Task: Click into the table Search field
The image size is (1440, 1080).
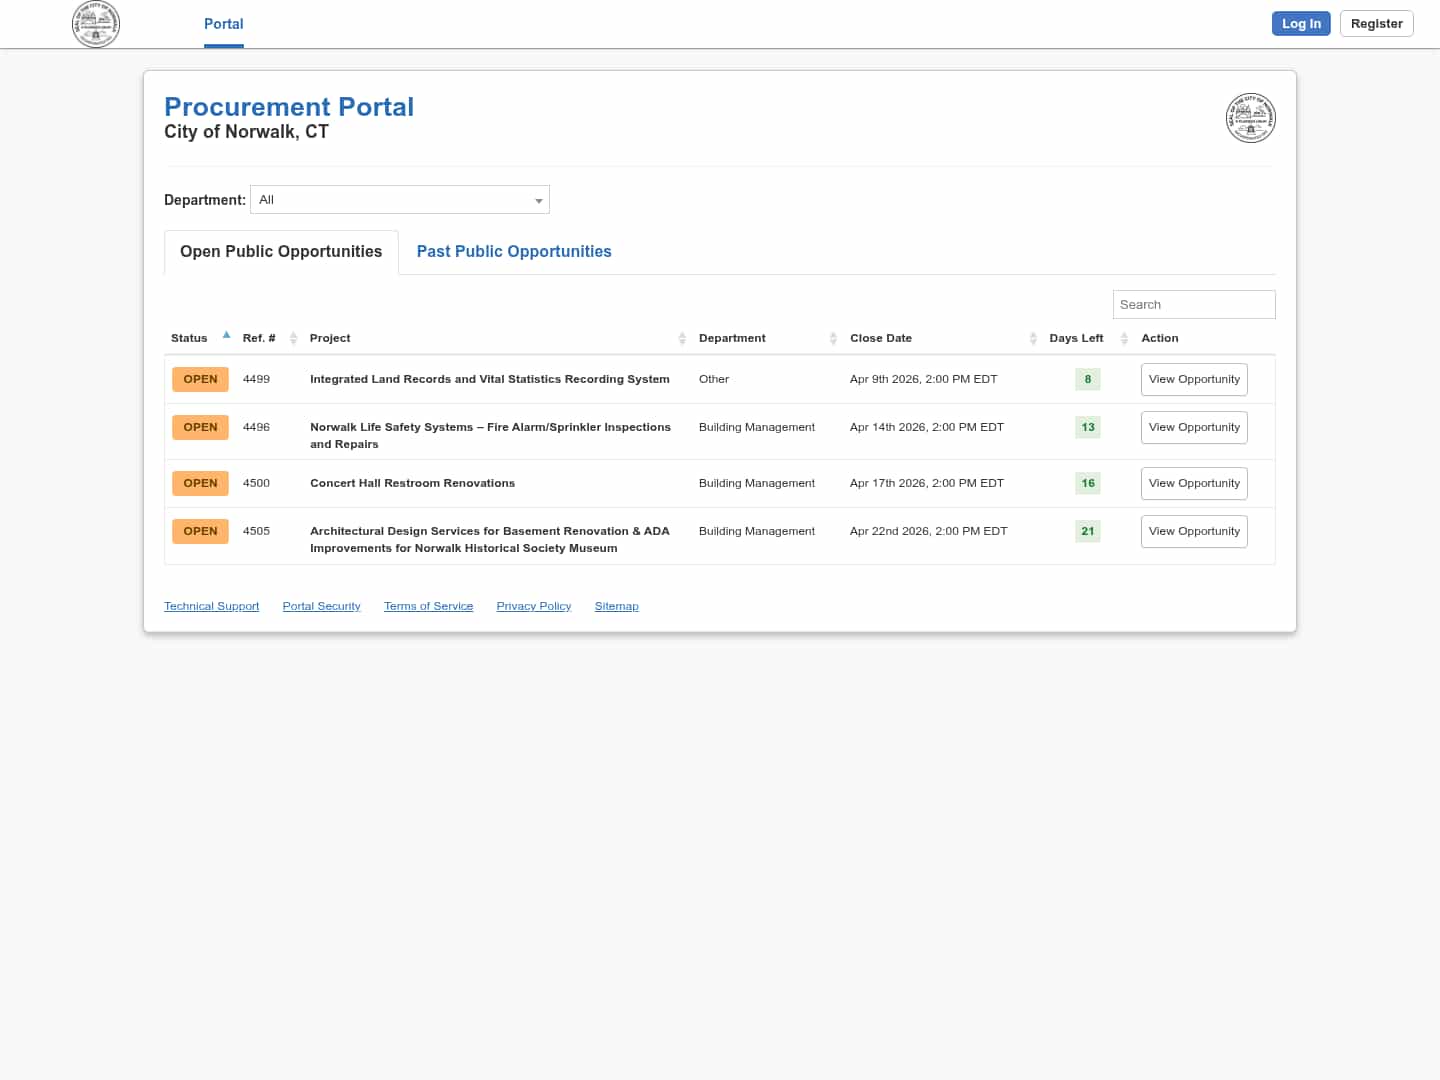Action: pos(1193,305)
